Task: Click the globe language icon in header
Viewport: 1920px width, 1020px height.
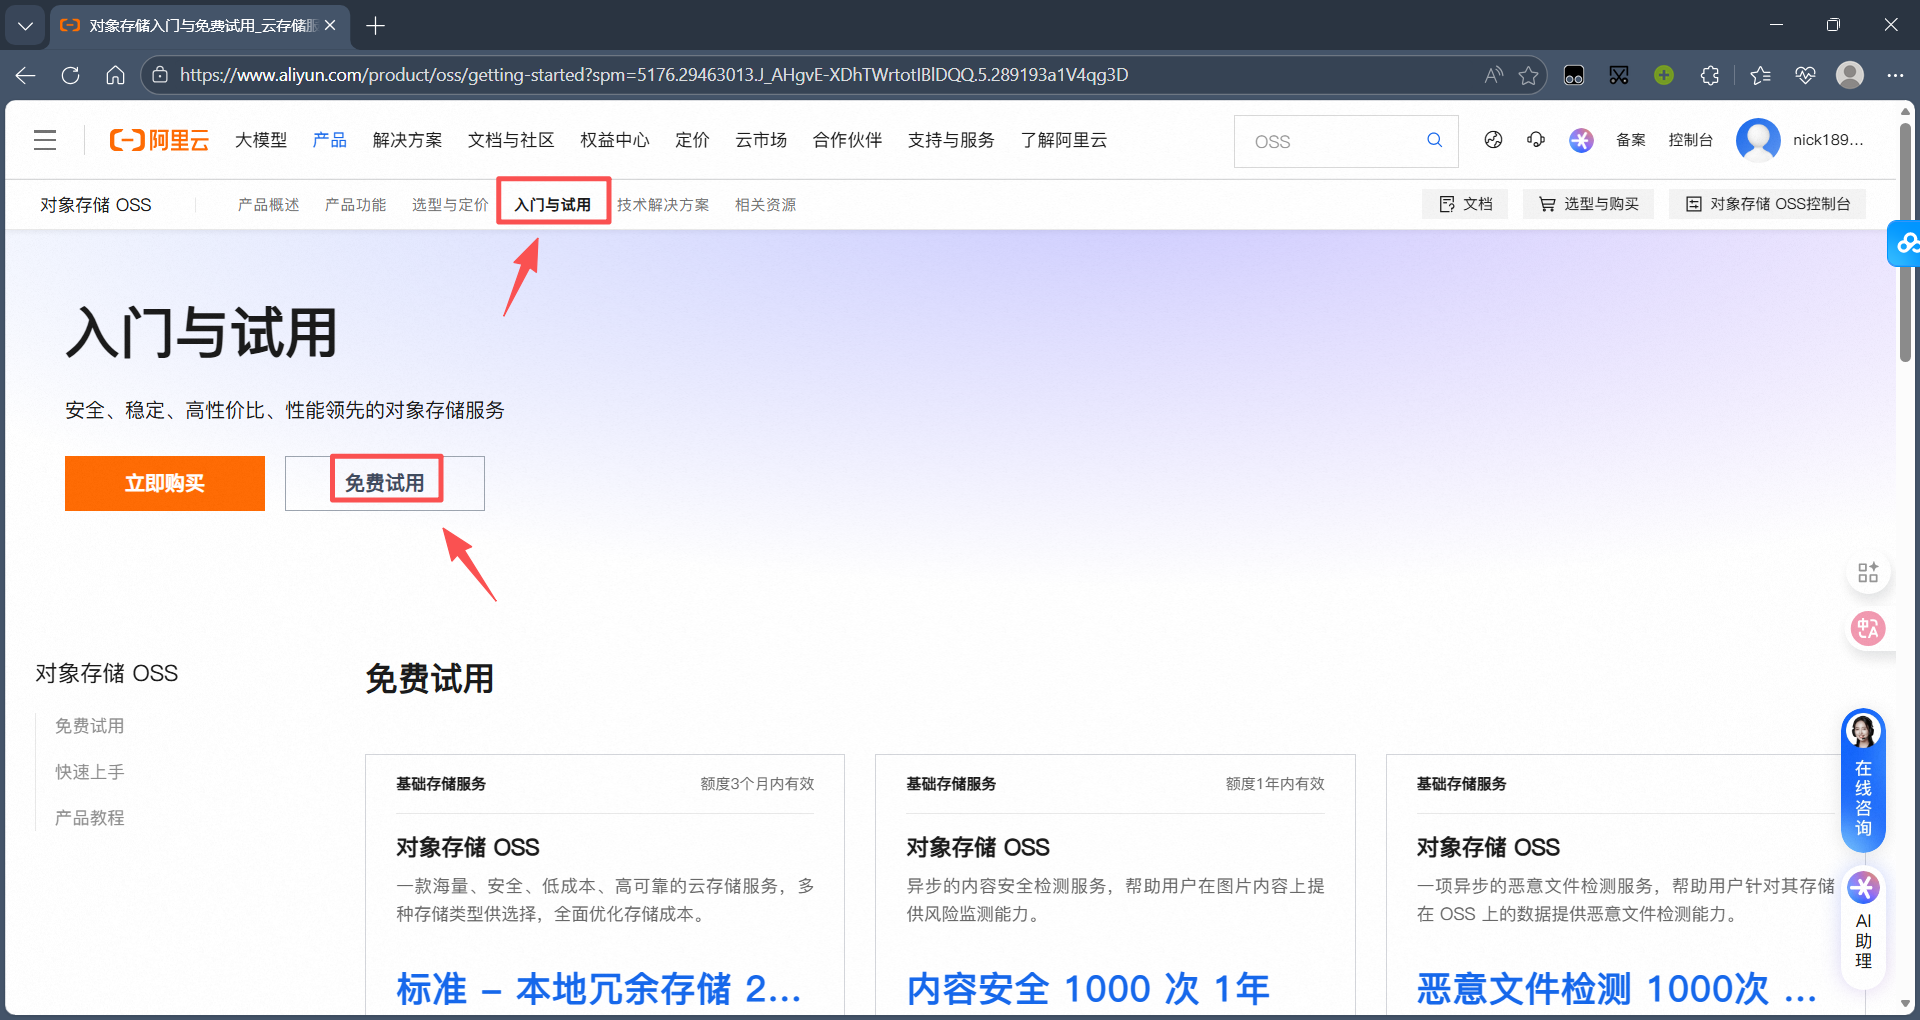Action: pyautogui.click(x=1493, y=140)
